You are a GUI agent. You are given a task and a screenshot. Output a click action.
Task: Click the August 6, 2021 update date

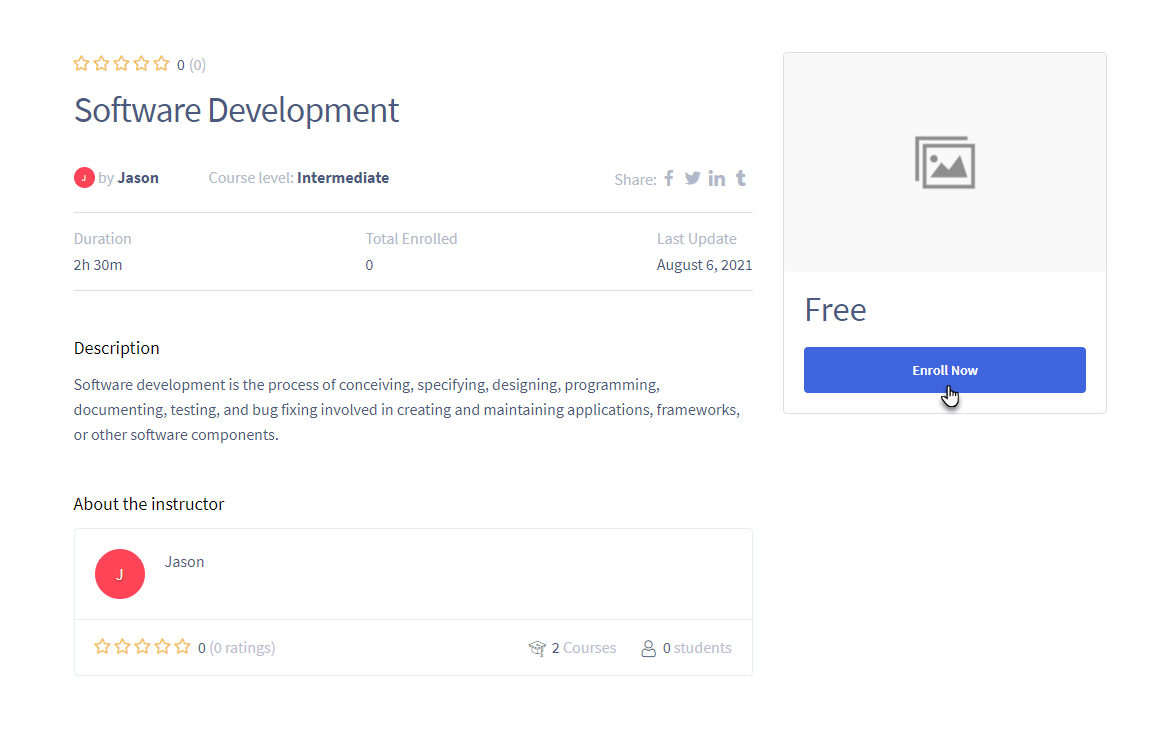[x=704, y=265]
